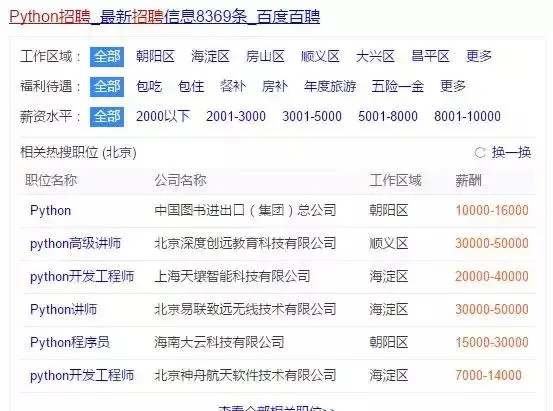The image size is (553, 411).
Task: Open the Python程序员 job title
Action: click(x=70, y=343)
